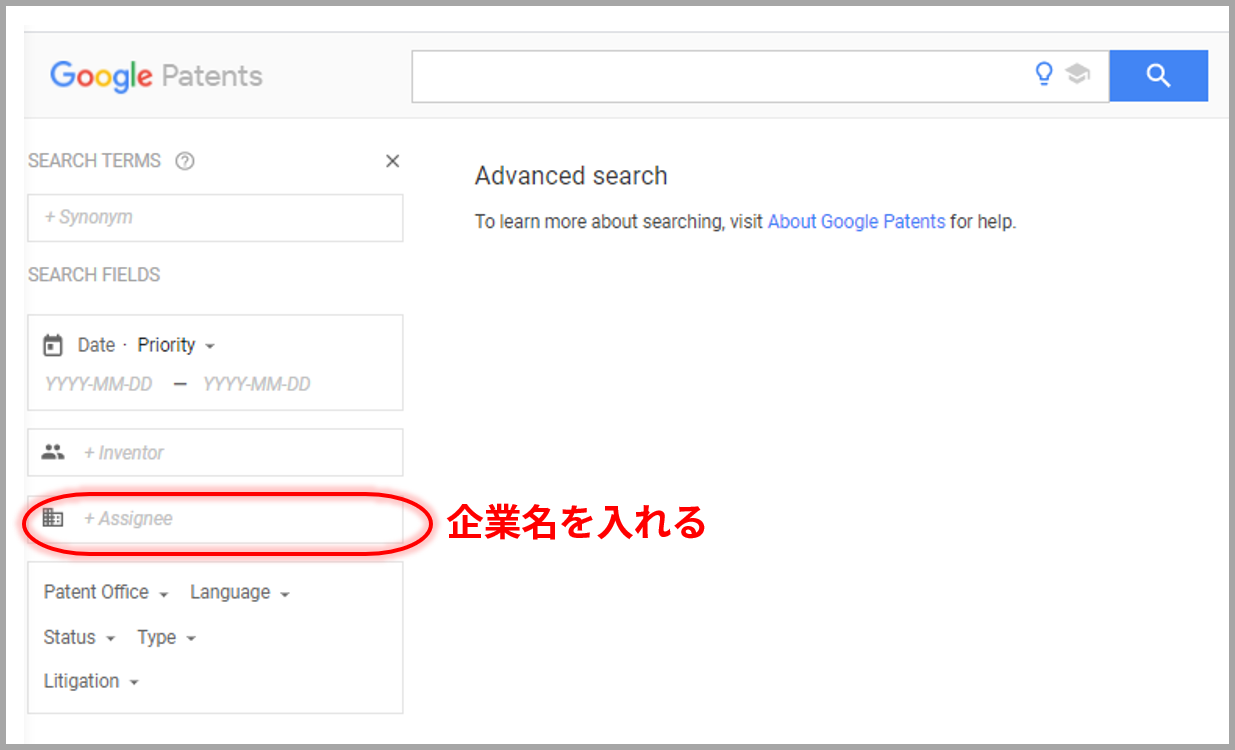Expand the Language dropdown

pyautogui.click(x=240, y=592)
